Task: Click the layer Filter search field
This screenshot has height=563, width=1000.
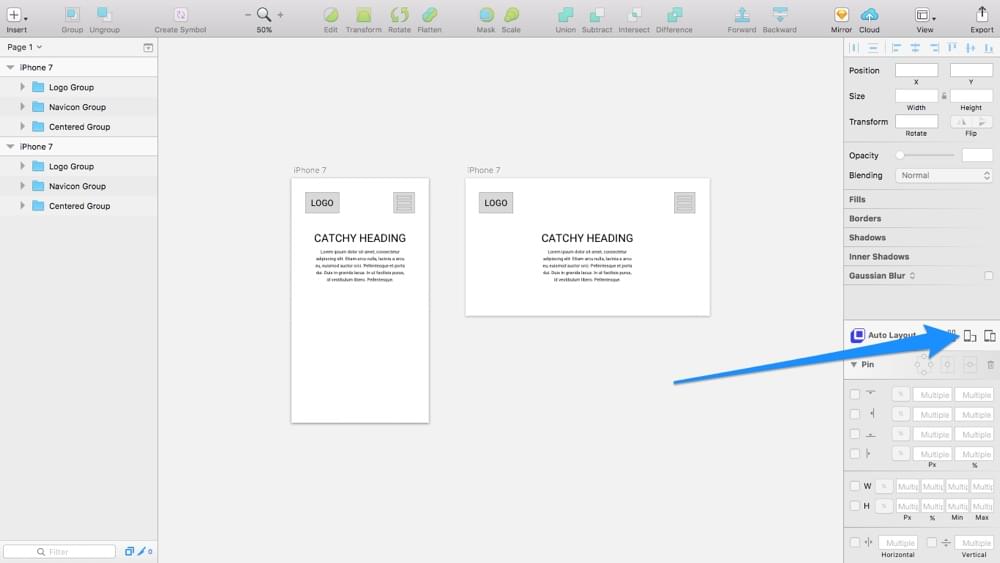Action: [60, 551]
